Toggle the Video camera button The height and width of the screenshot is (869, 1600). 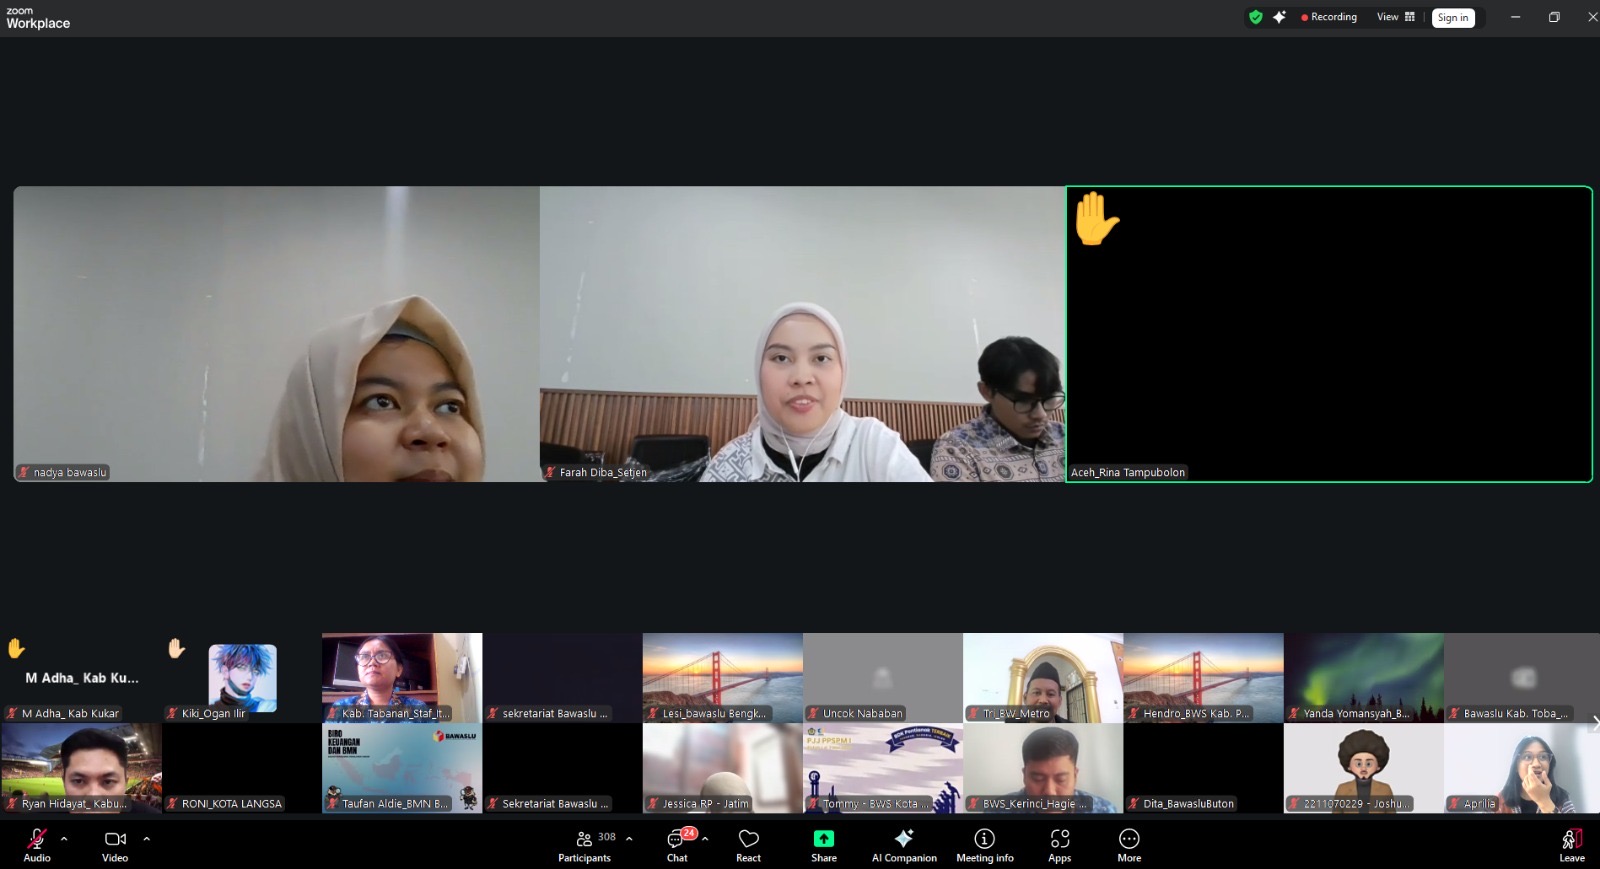(115, 844)
